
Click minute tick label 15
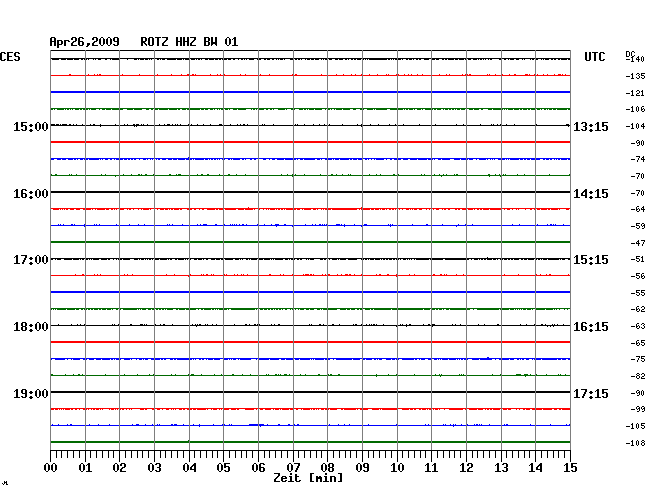(570, 468)
